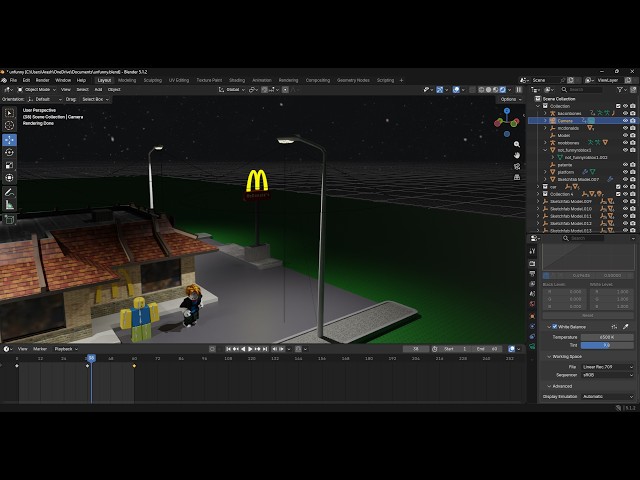Click the navigation gizmo's blue Z axis

point(507,111)
